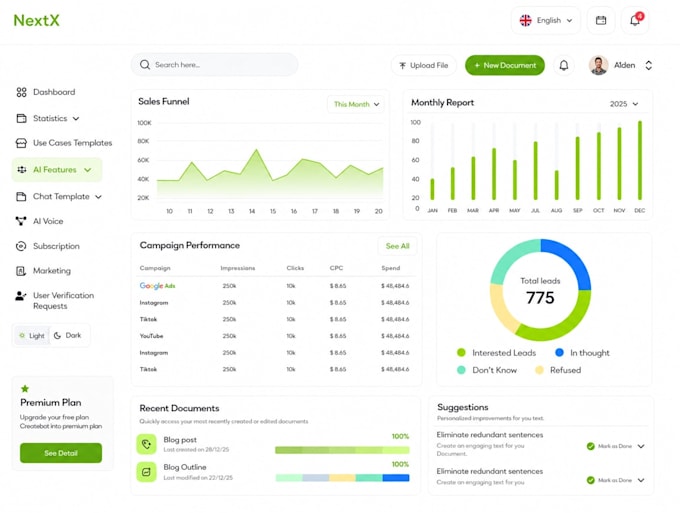Click the Marketing icon
Screen dimensions: 680x513
(x=21, y=271)
